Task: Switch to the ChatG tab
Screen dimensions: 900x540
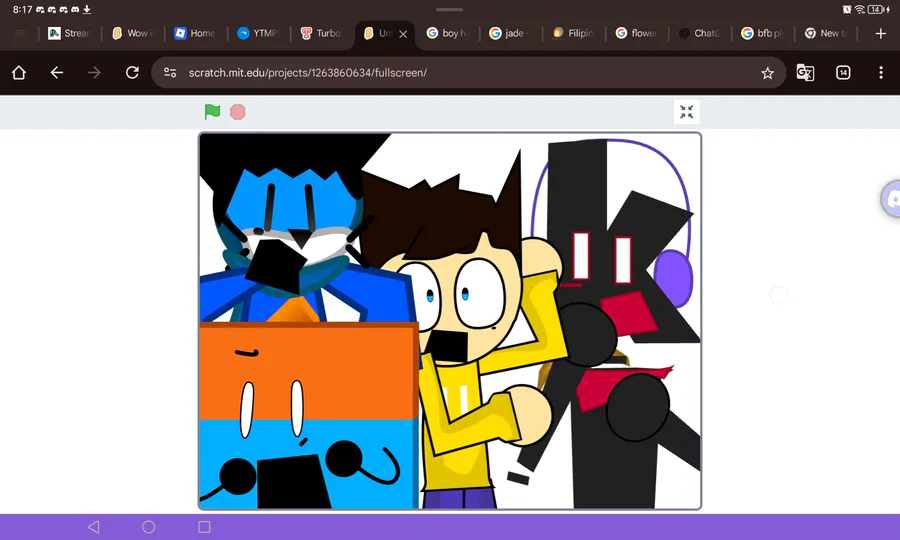Action: (700, 33)
